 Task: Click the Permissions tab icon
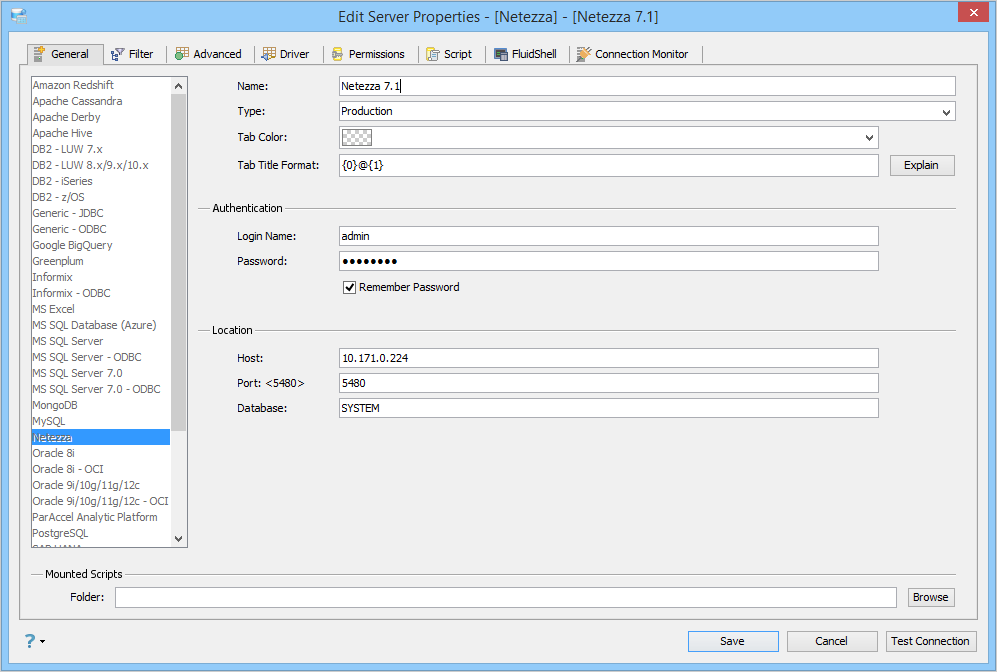[337, 55]
